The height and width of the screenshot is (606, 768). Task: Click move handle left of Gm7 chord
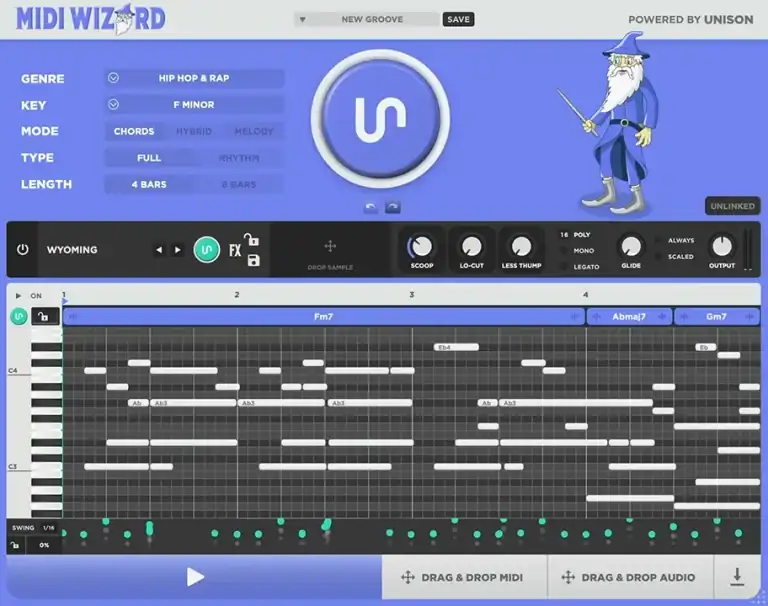coord(684,317)
